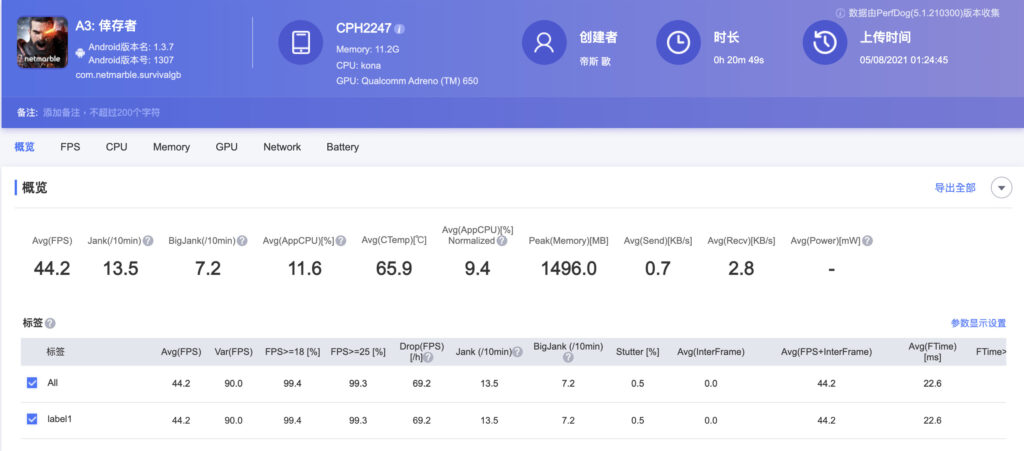Click the Avg(Send) value 0.7
The width and height of the screenshot is (1024, 451).
pyautogui.click(x=657, y=268)
